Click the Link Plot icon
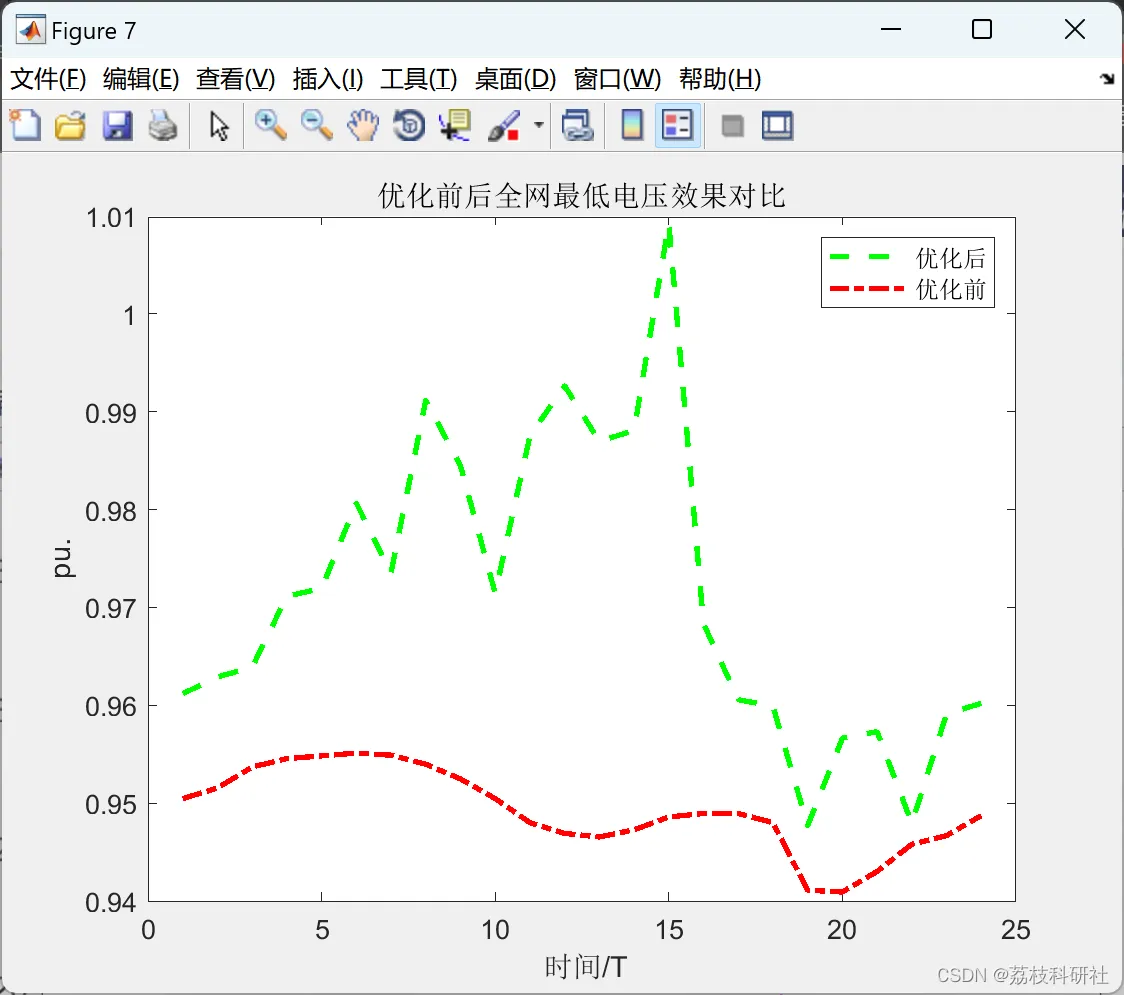Screen dimensions: 1124x995 [x=577, y=125]
